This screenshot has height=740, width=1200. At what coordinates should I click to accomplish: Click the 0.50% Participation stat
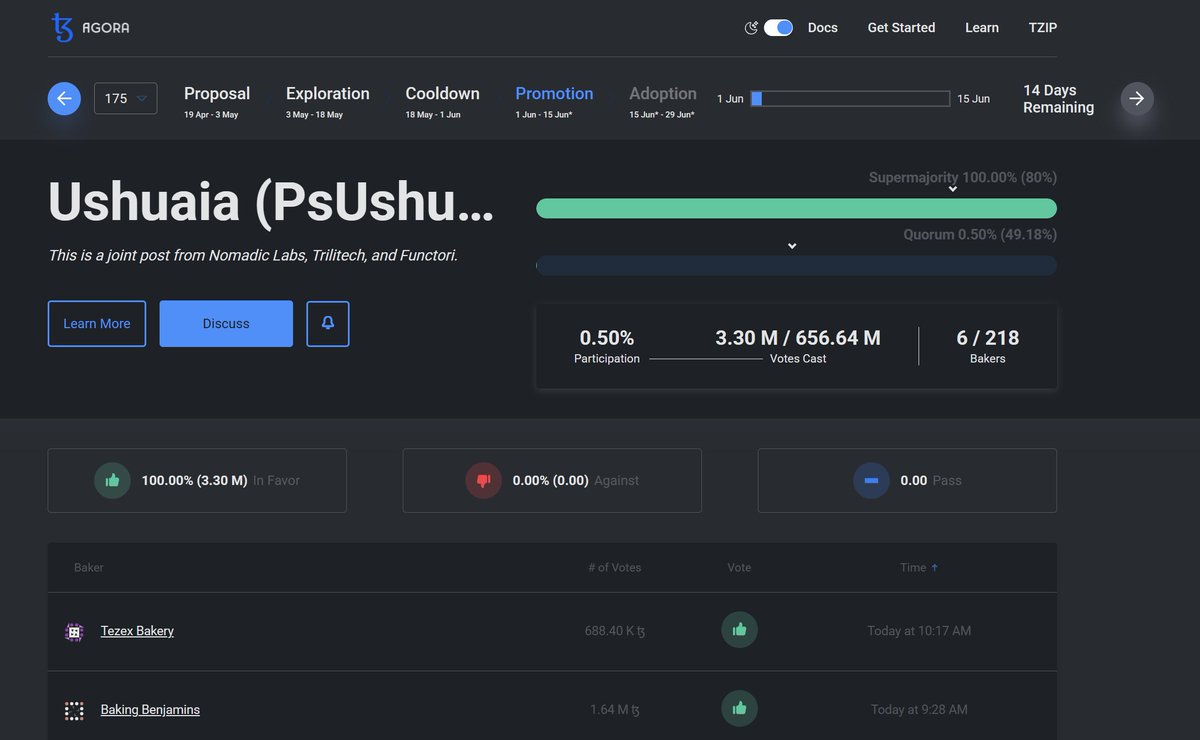[607, 346]
